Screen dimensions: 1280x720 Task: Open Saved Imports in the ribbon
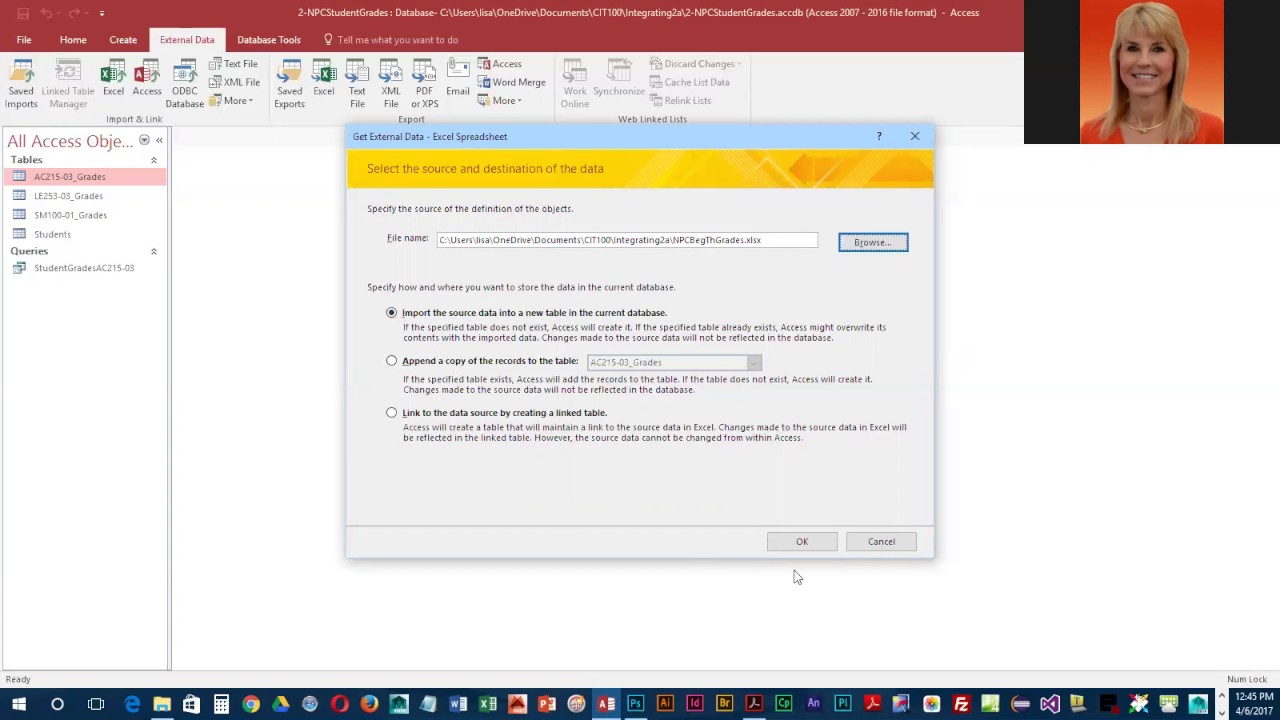(x=21, y=84)
